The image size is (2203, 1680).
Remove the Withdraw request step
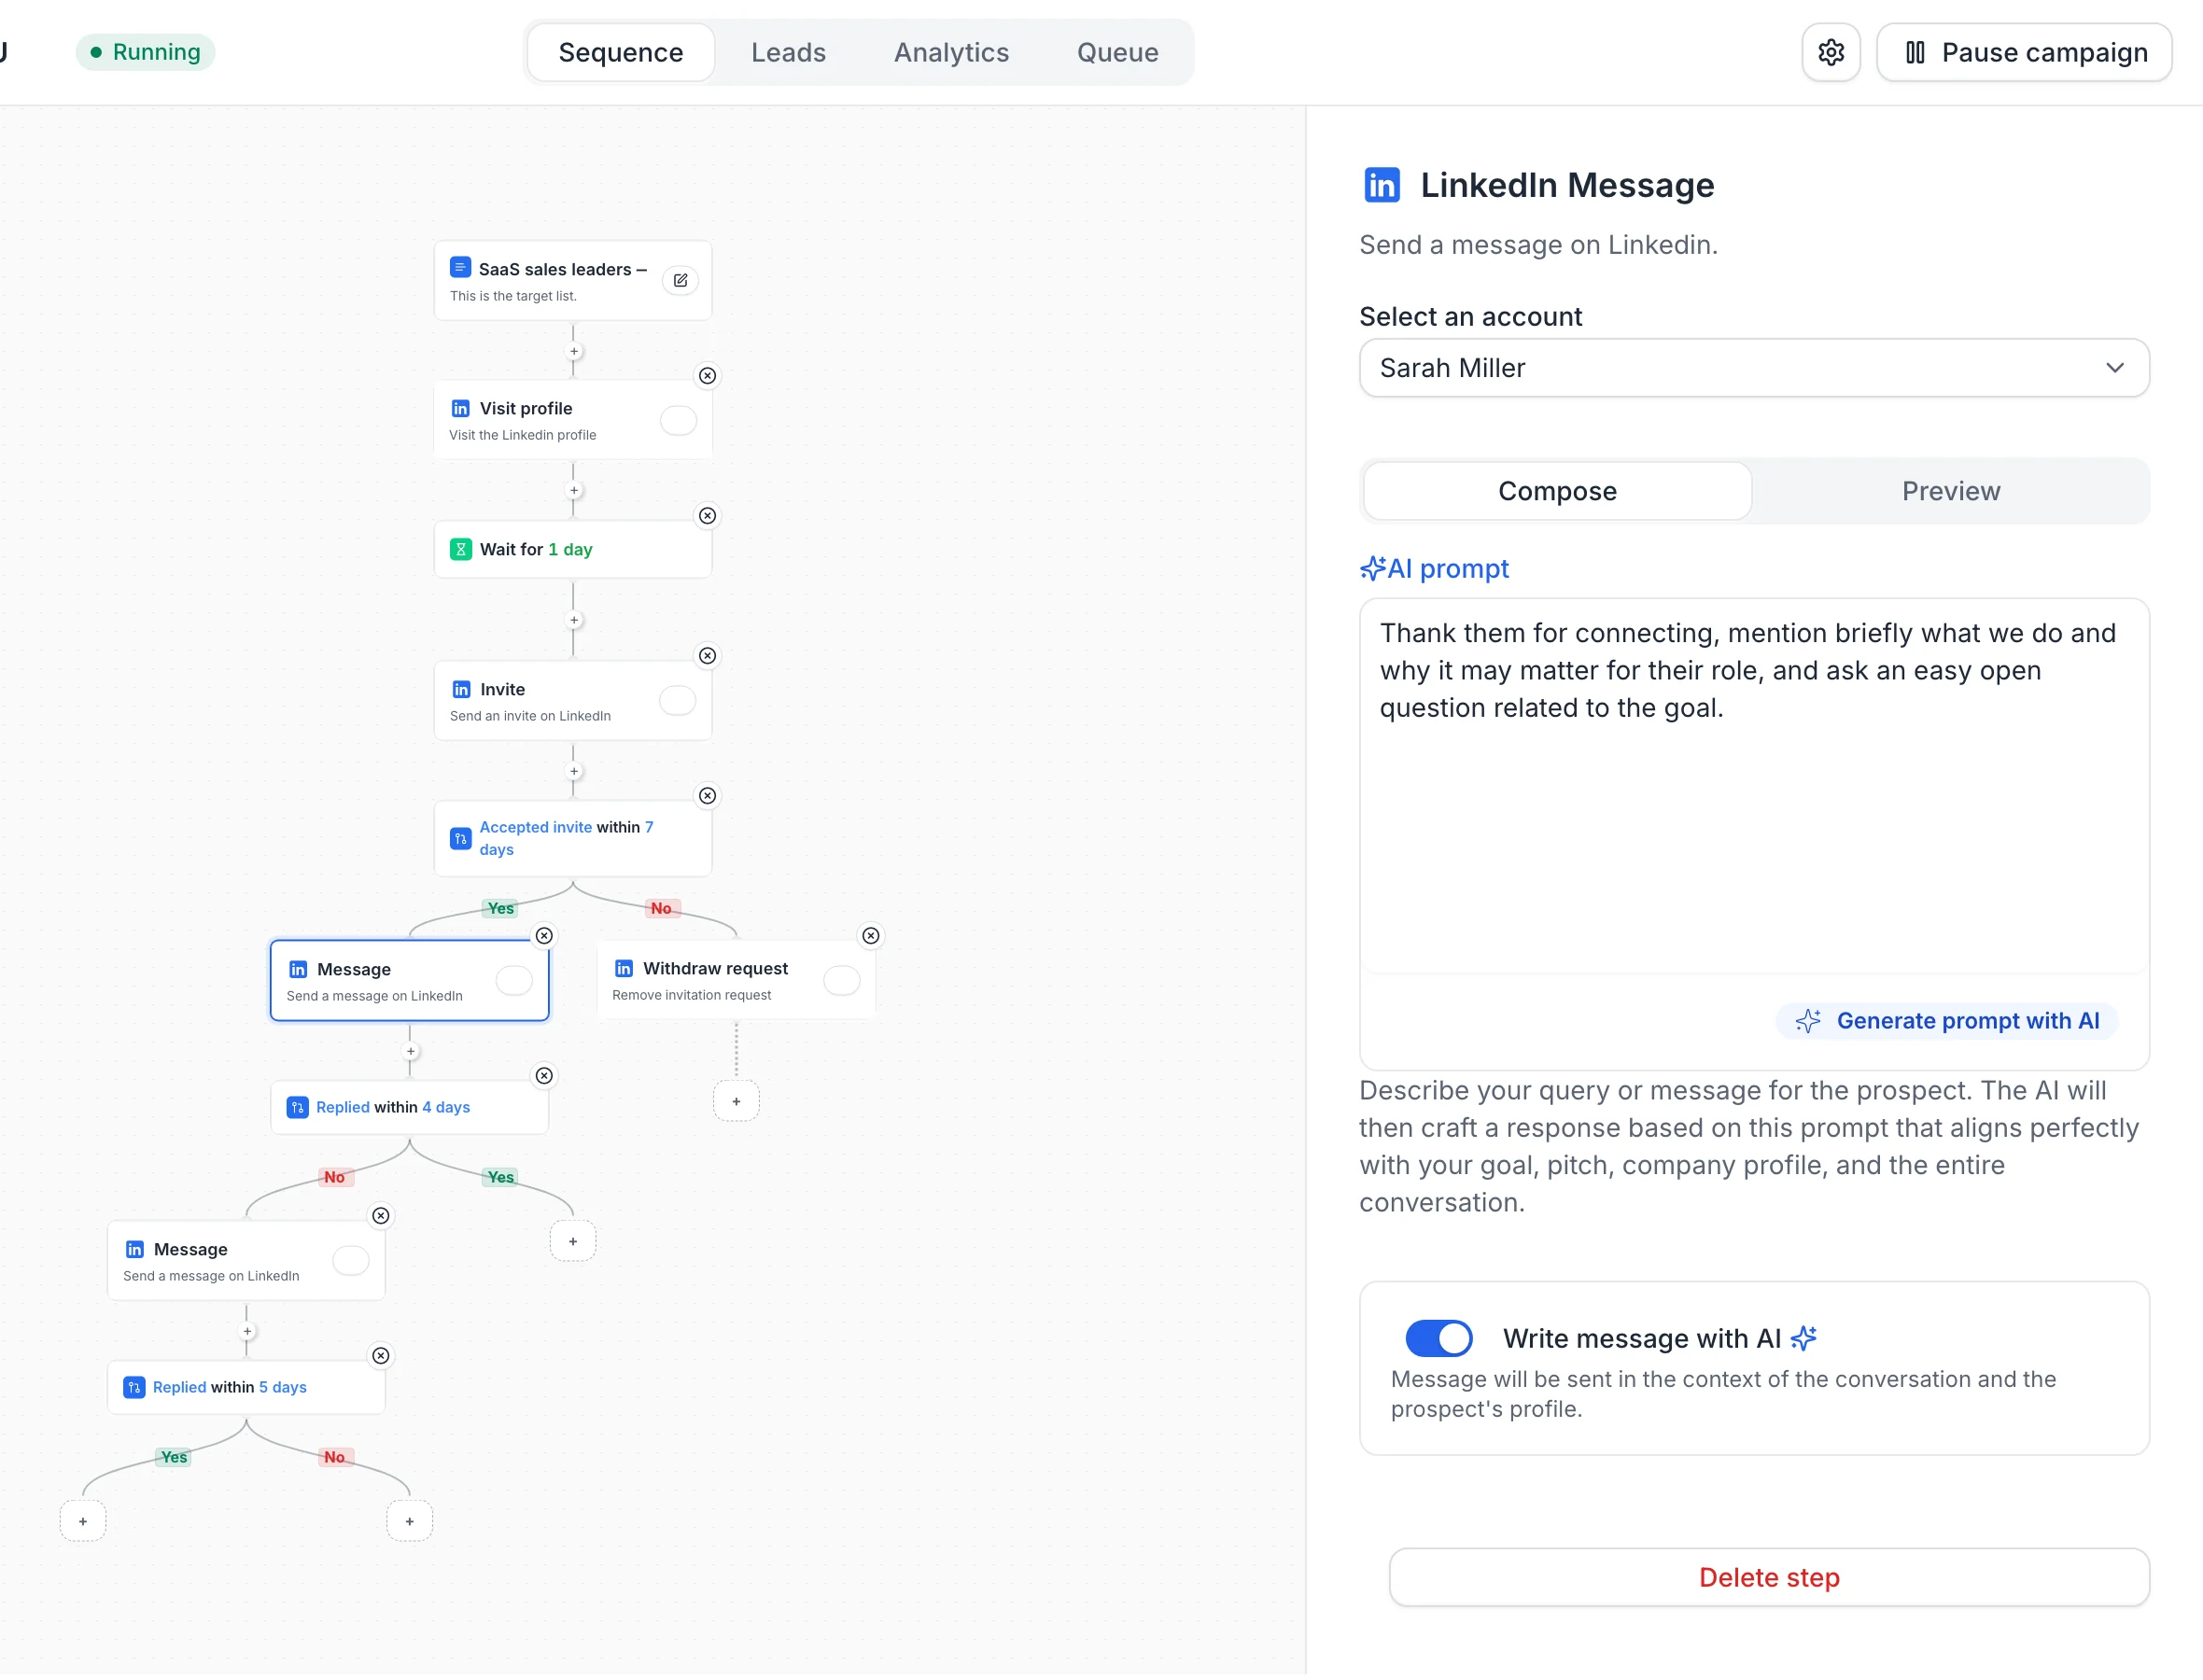point(871,936)
